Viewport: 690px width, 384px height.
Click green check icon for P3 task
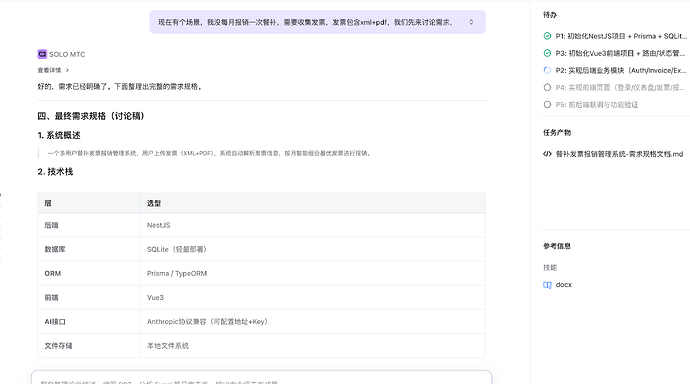[x=547, y=53]
